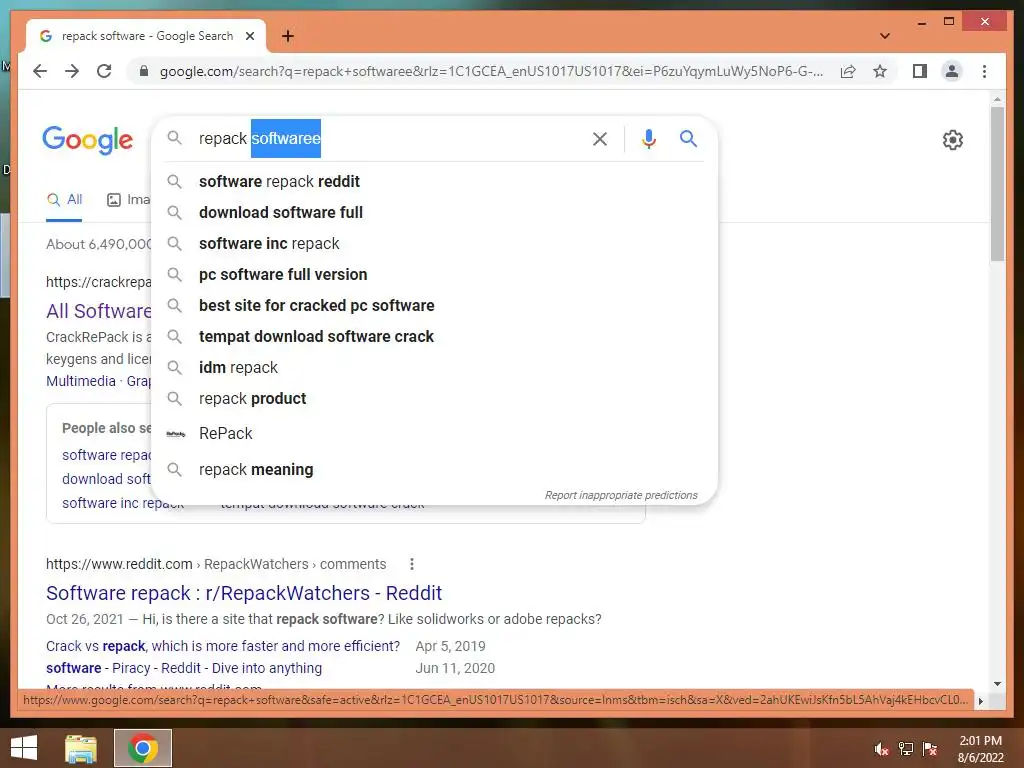Open the 'All Software' search result
The height and width of the screenshot is (768, 1024).
[99, 311]
